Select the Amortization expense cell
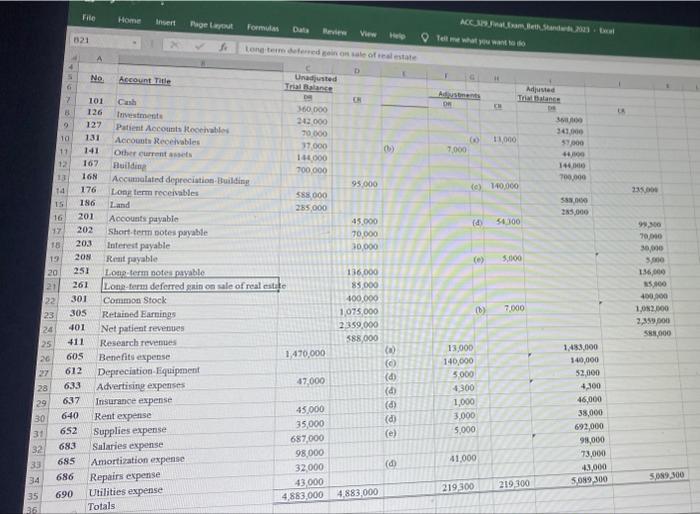 tap(137, 460)
